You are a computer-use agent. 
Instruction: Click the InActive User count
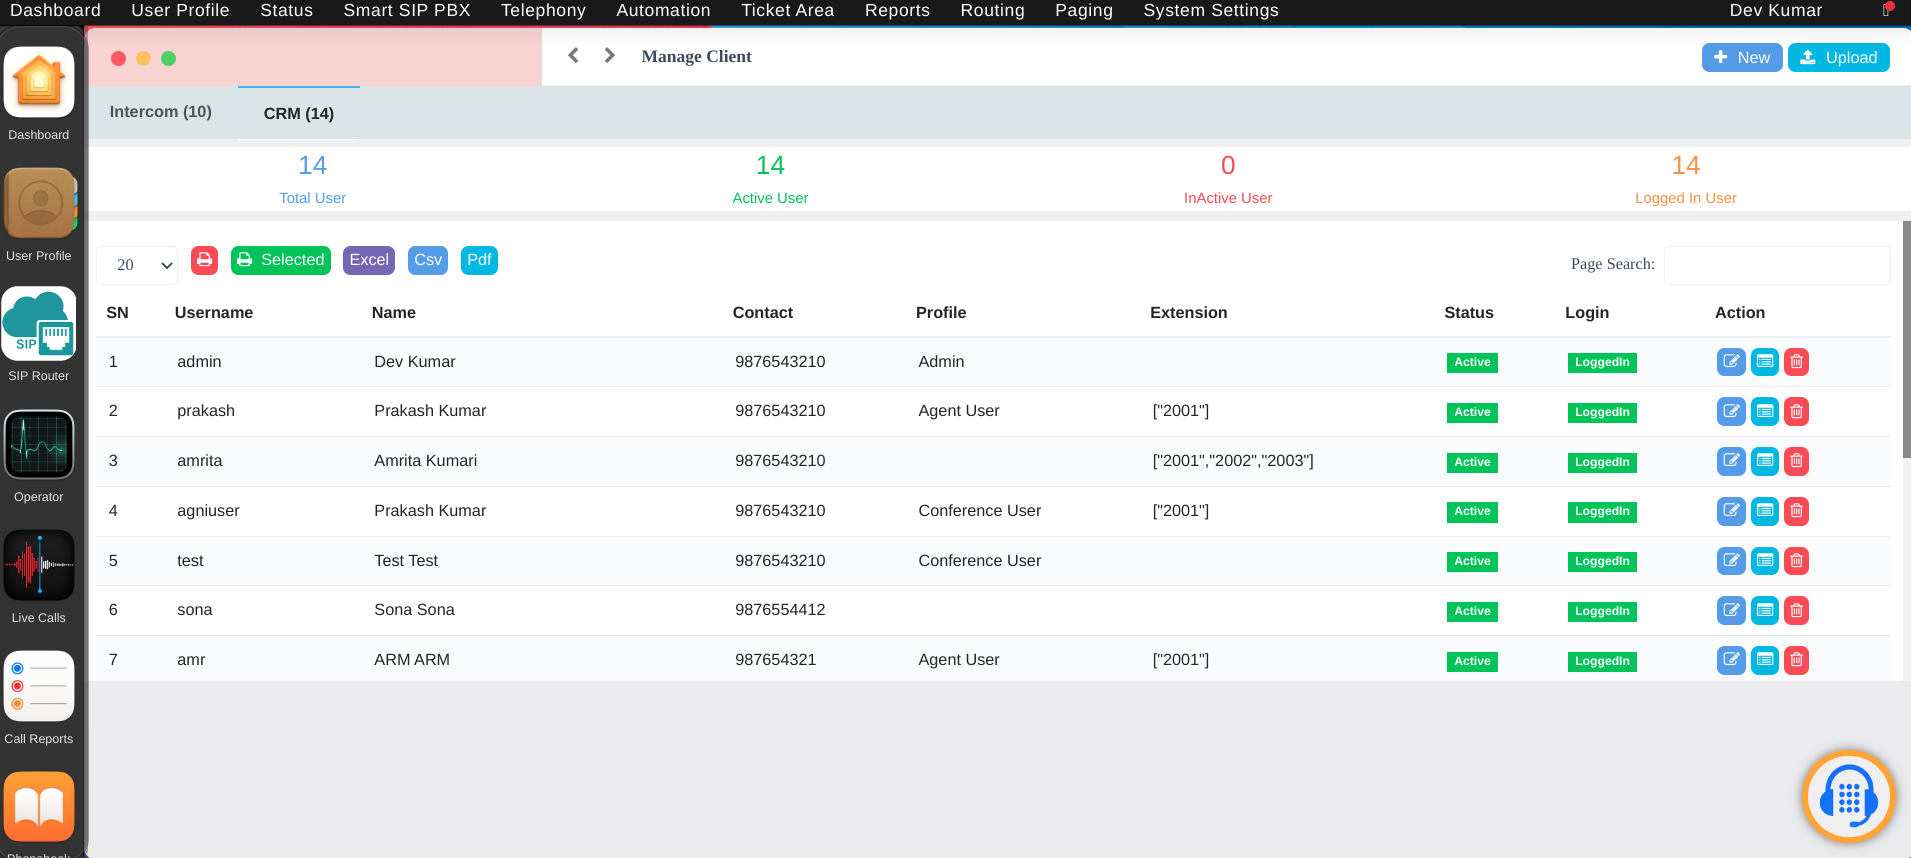point(1228,165)
